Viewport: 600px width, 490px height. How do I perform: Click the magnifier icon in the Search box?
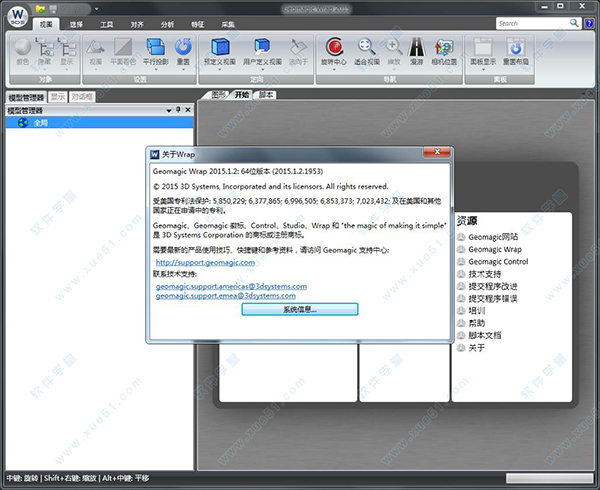(574, 23)
